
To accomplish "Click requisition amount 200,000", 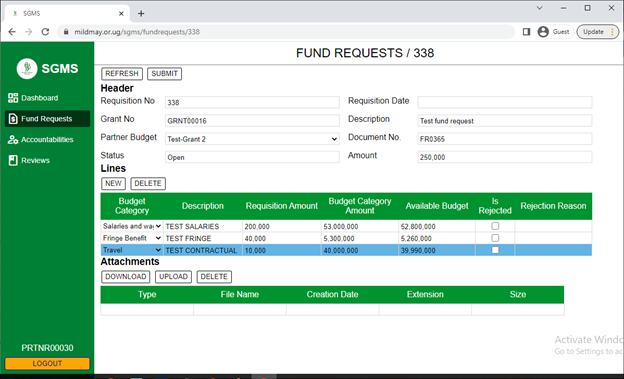I will 282,227.
